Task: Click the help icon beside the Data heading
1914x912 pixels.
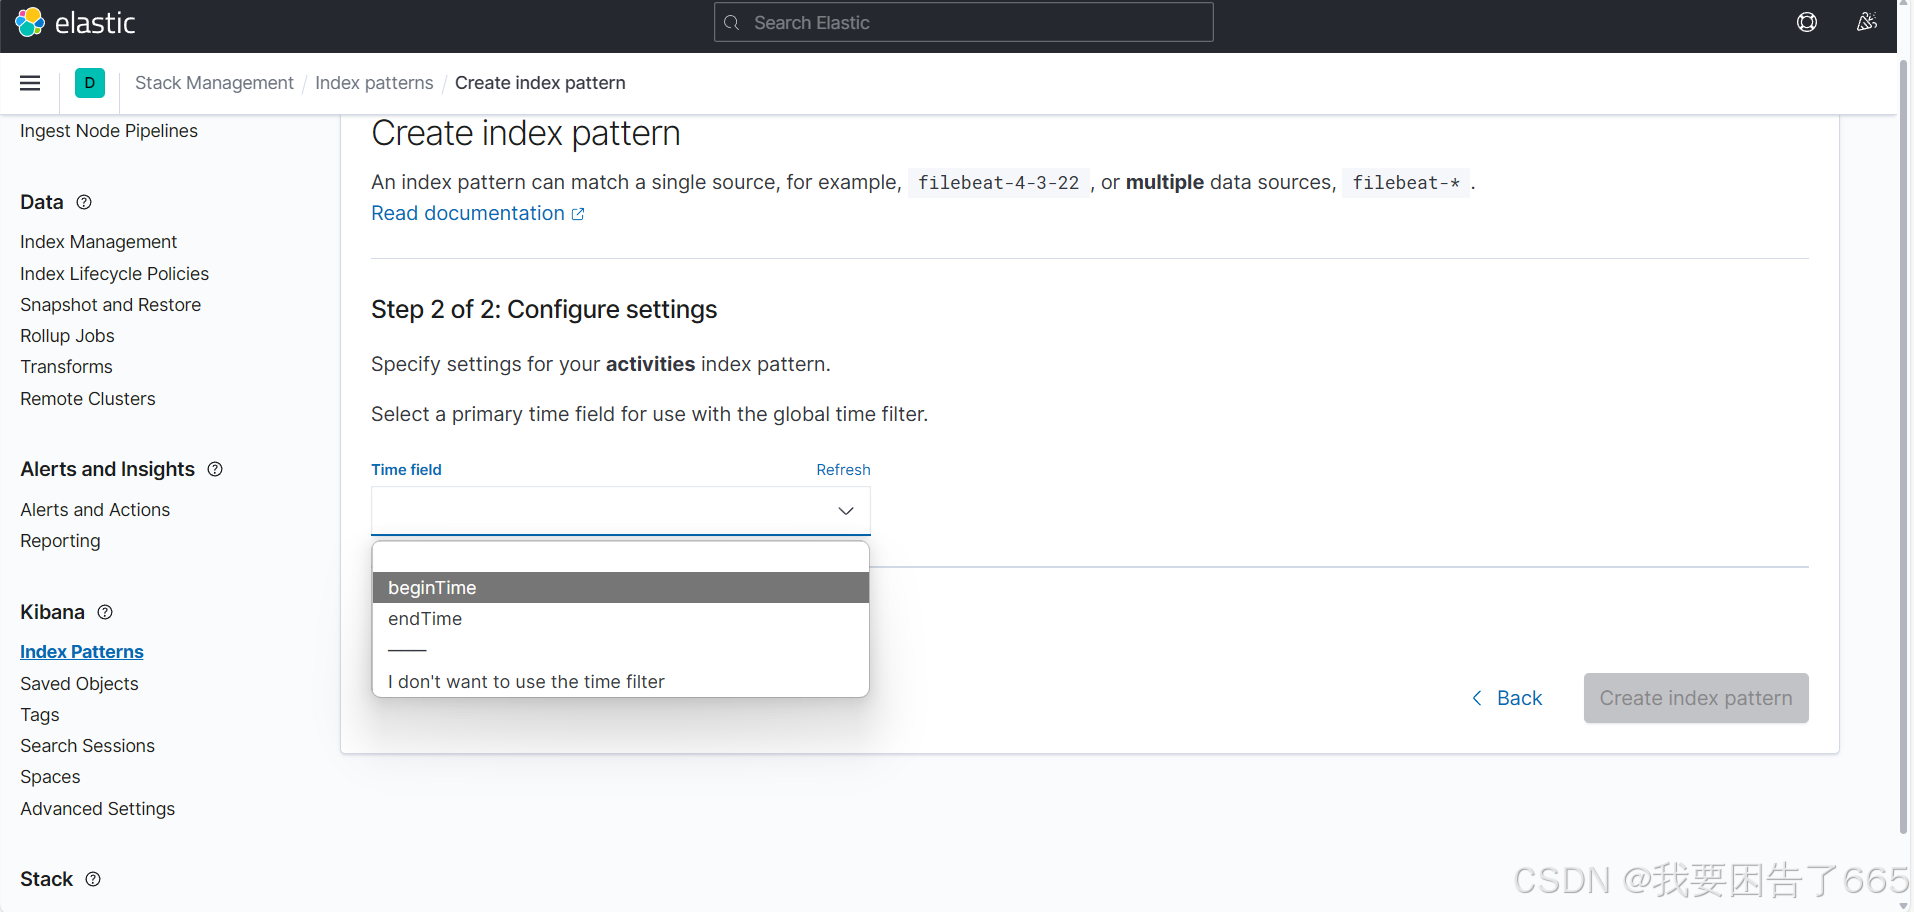Action: tap(84, 202)
